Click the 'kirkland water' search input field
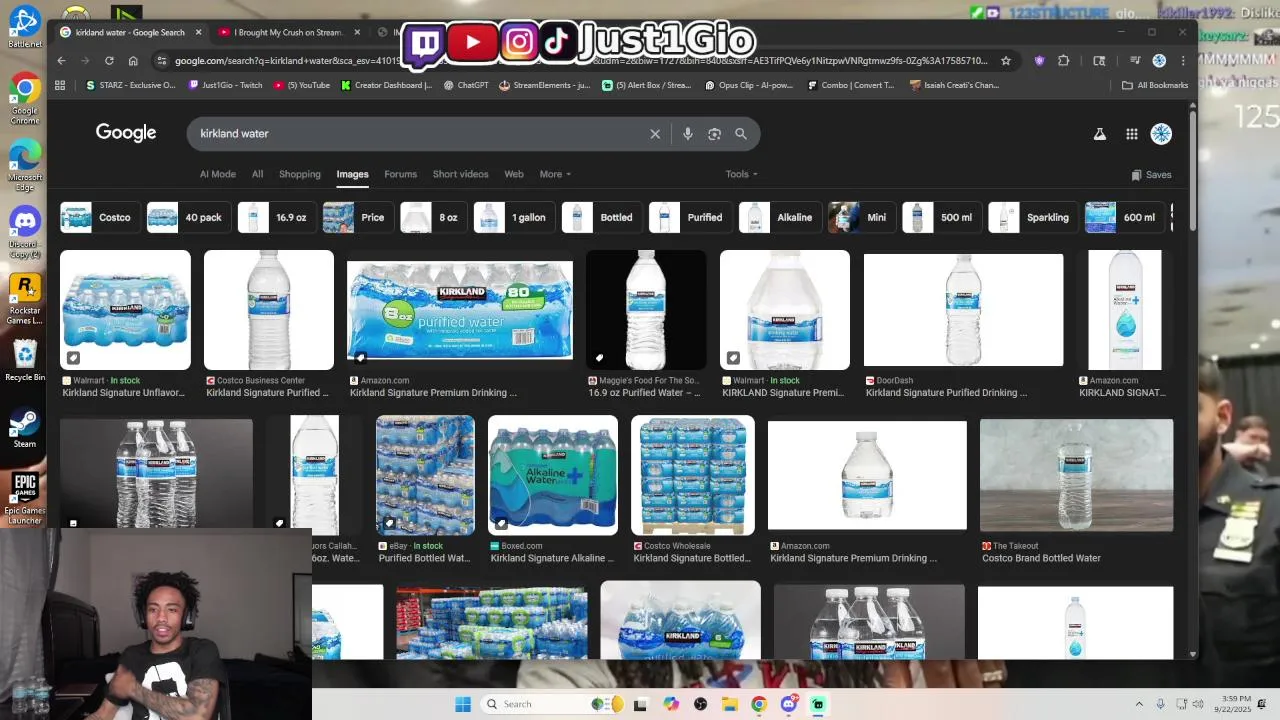Image resolution: width=1280 pixels, height=720 pixels. pyautogui.click(x=420, y=134)
